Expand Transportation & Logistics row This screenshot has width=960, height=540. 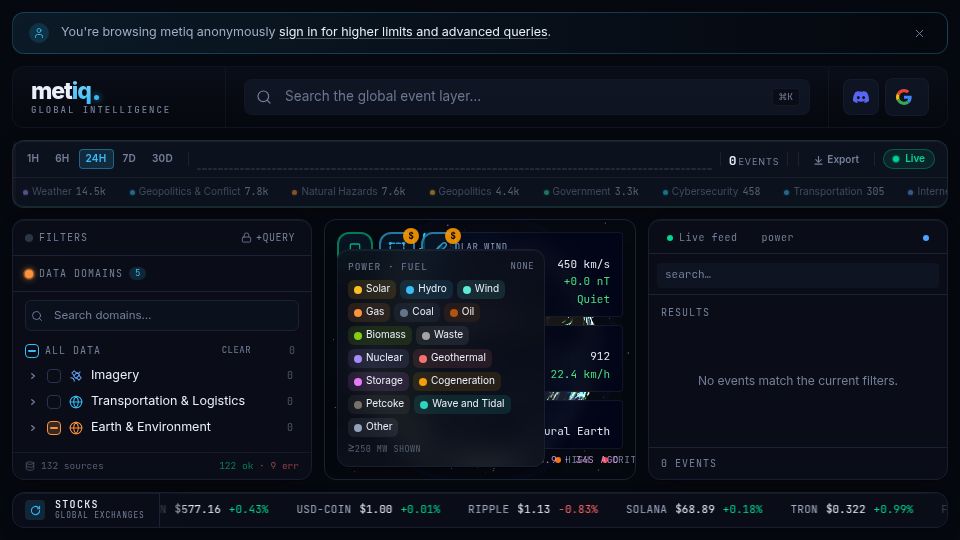33,402
